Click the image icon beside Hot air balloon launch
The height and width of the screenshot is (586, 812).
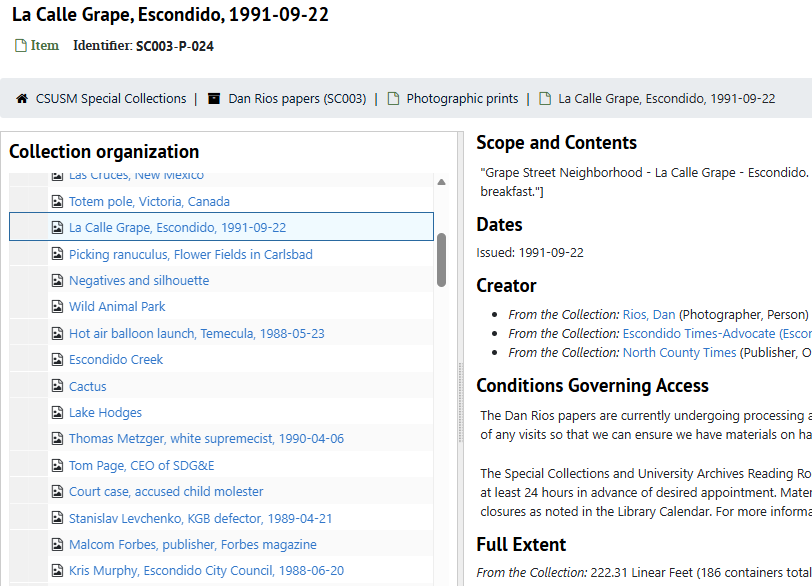[x=57, y=333]
